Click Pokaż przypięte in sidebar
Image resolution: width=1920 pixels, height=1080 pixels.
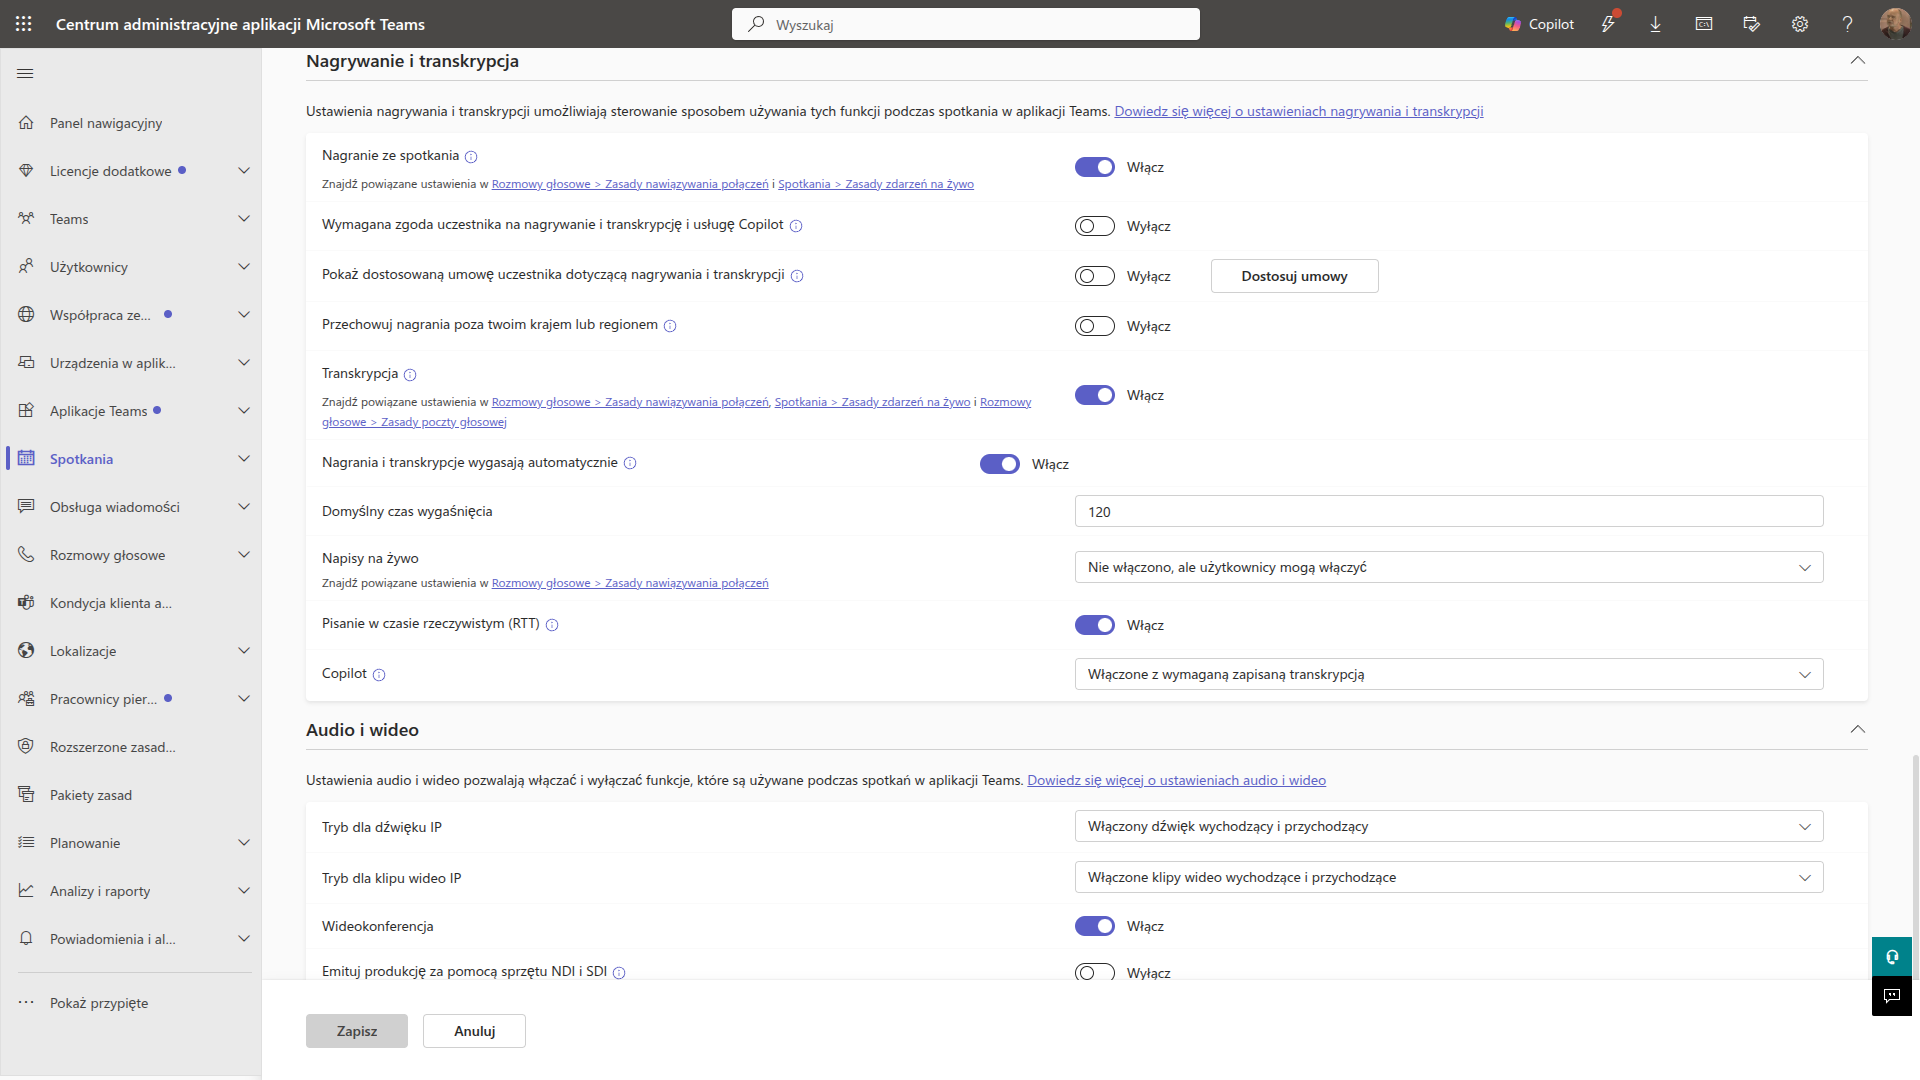(133, 1003)
